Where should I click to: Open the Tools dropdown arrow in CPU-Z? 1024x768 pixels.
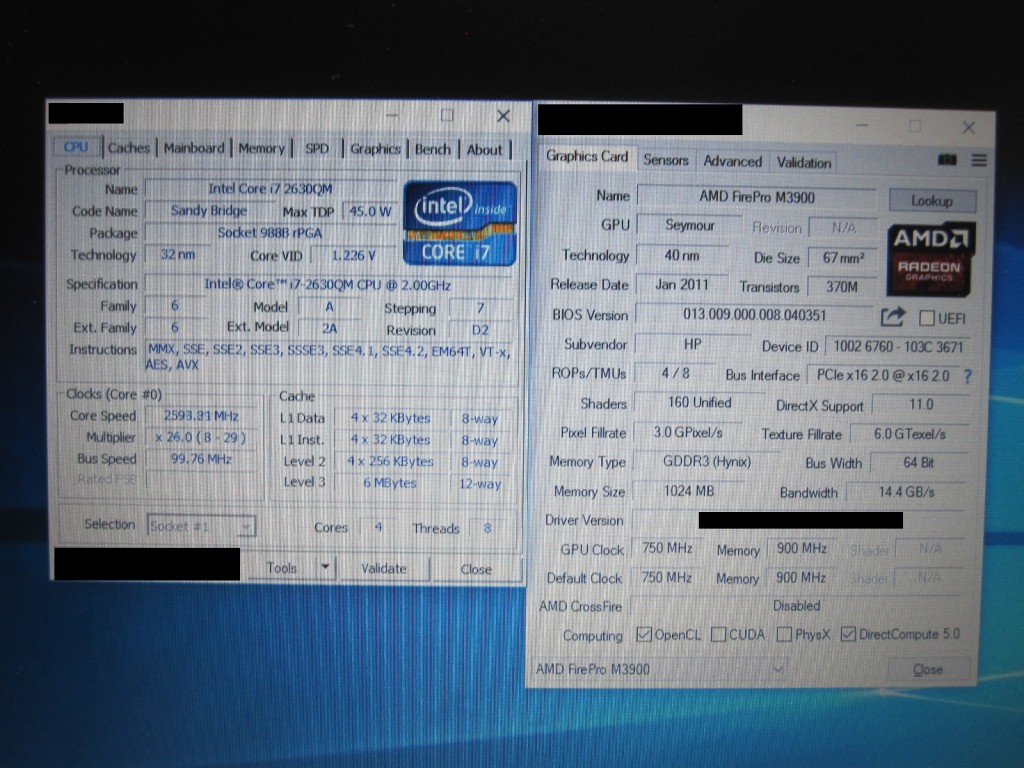click(325, 568)
